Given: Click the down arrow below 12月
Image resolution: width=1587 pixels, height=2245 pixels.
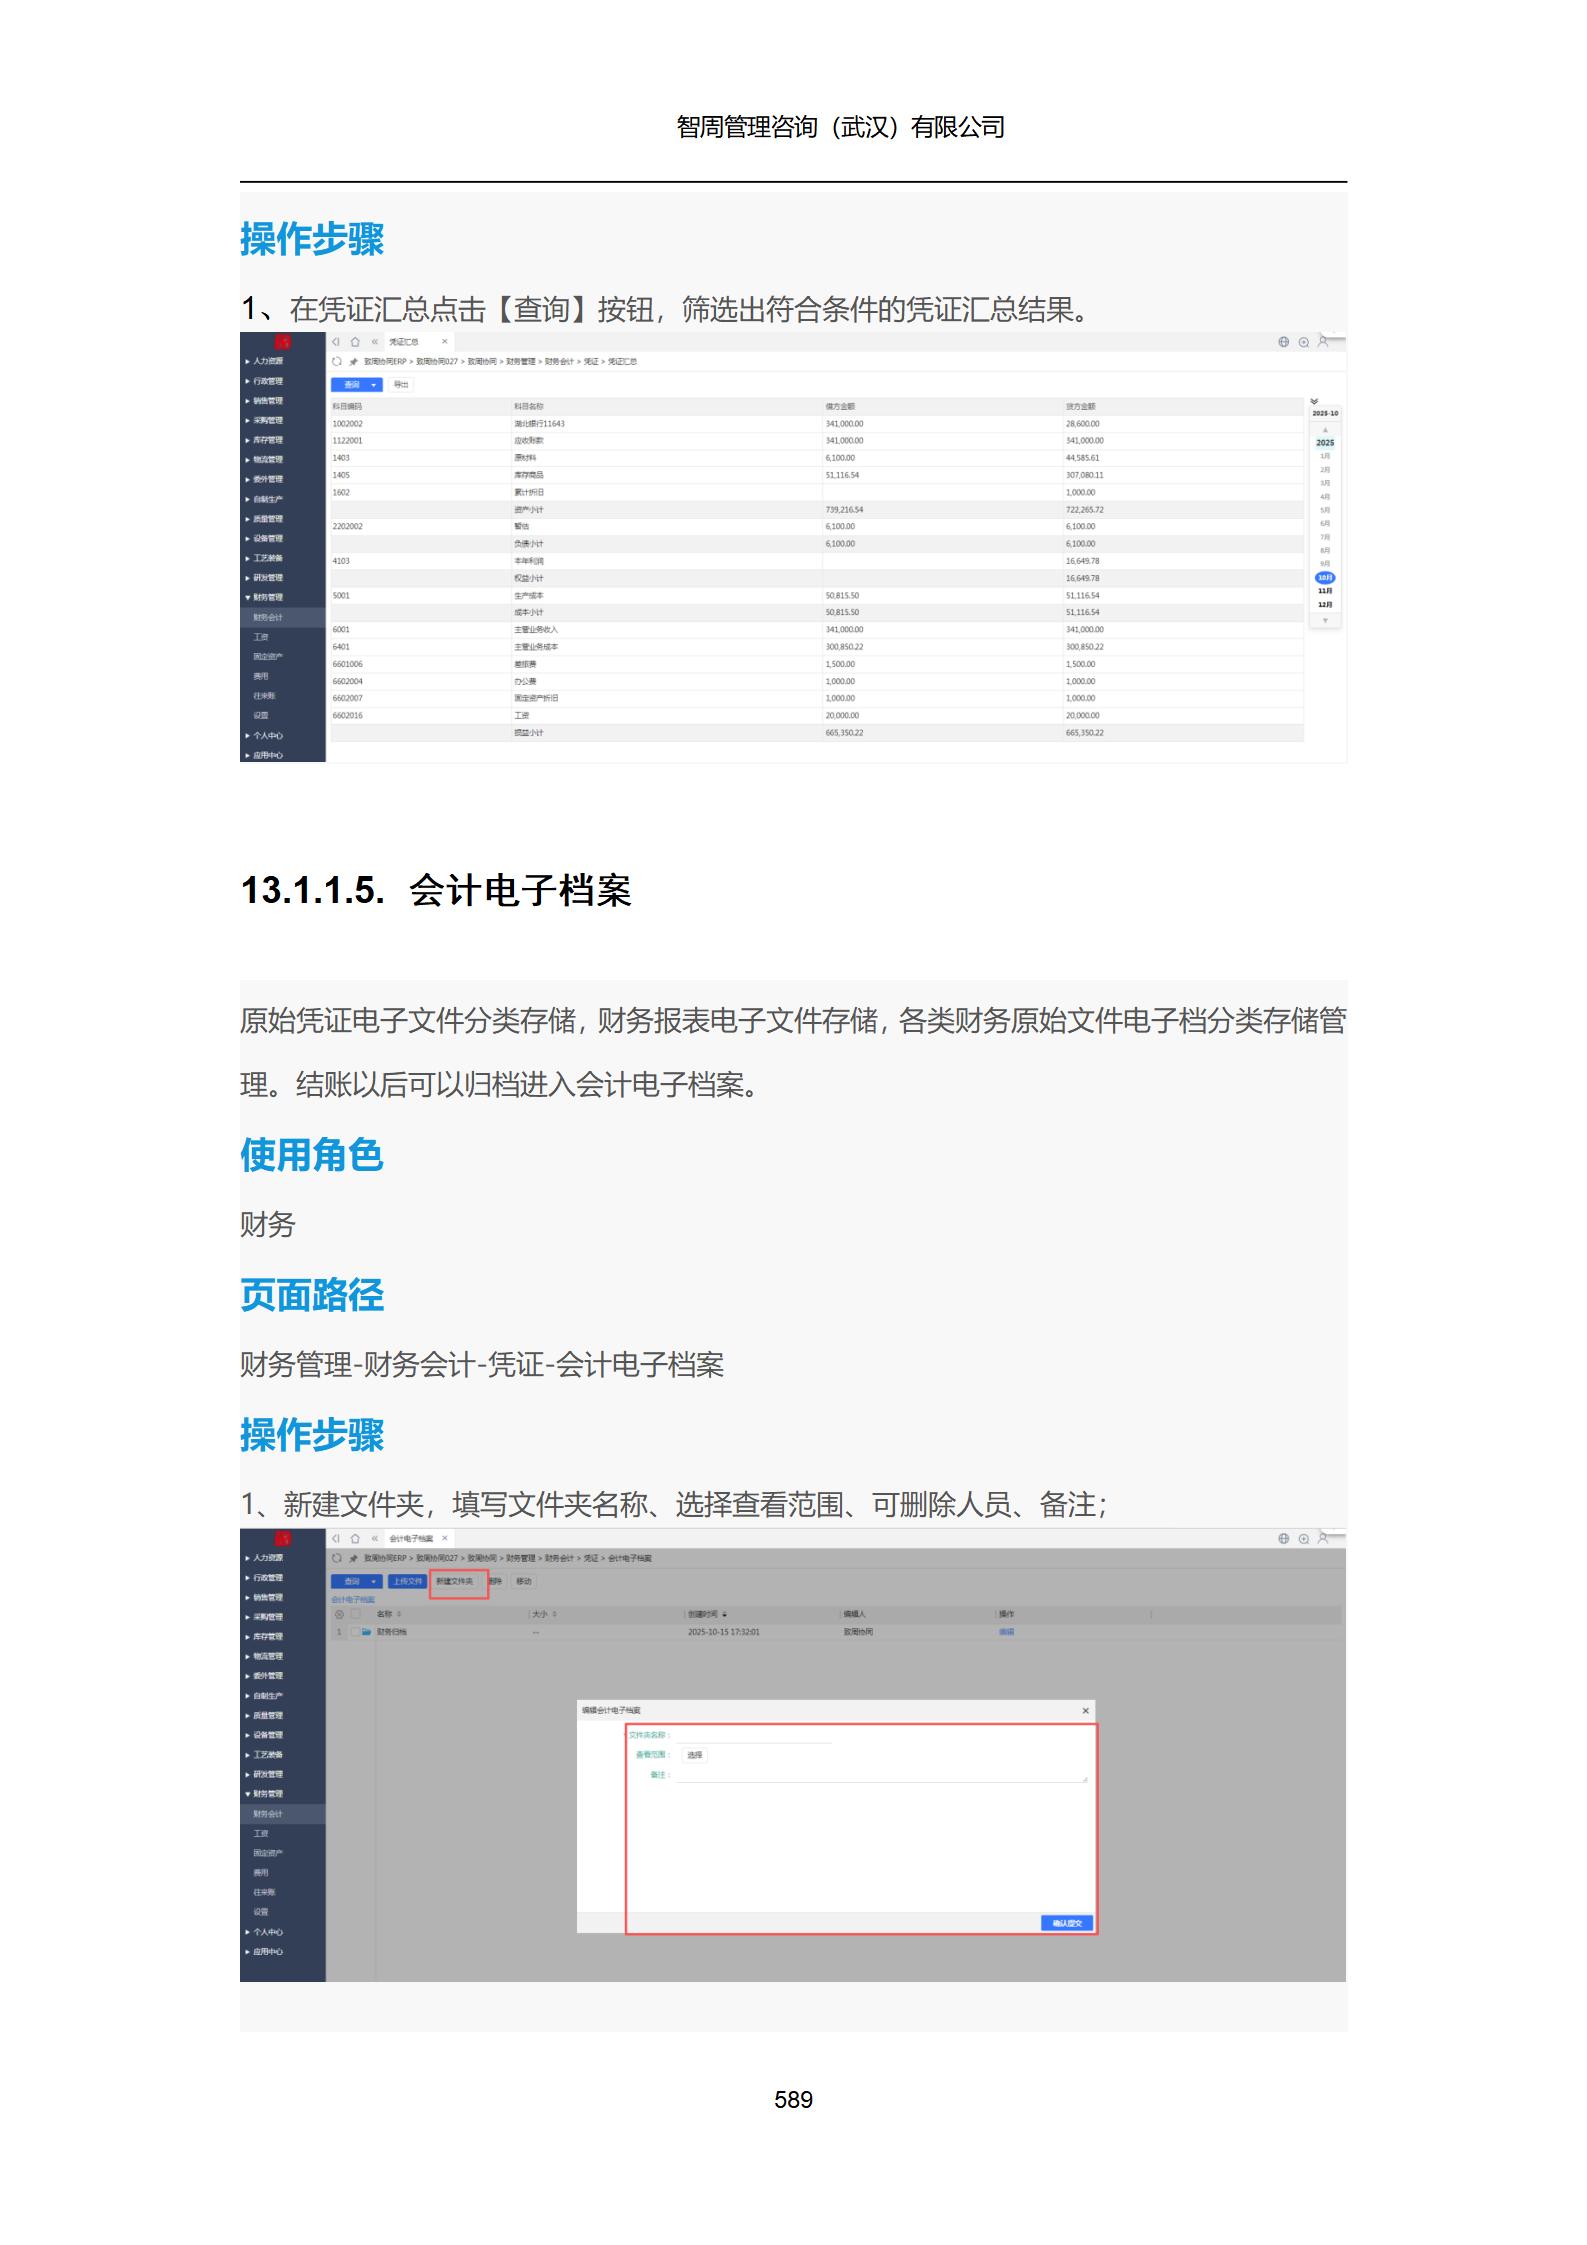Looking at the screenshot, I should tap(1325, 620).
